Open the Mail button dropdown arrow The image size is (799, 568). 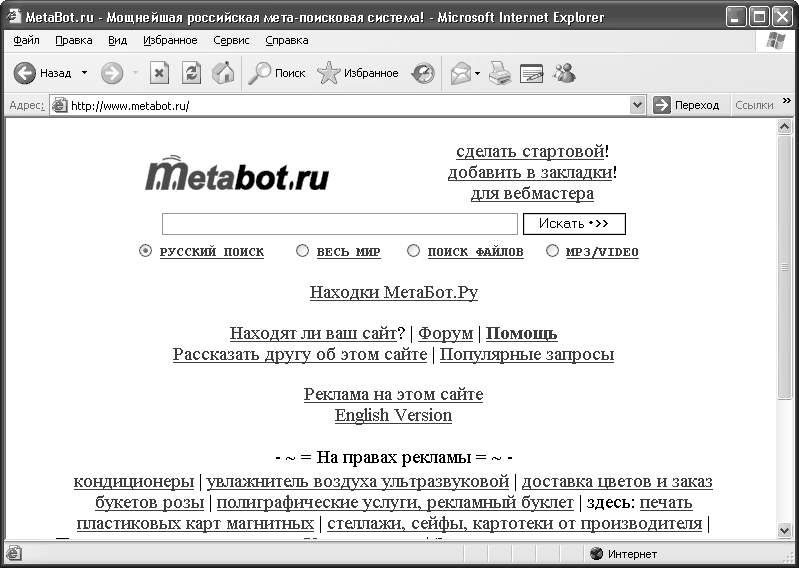coord(477,73)
